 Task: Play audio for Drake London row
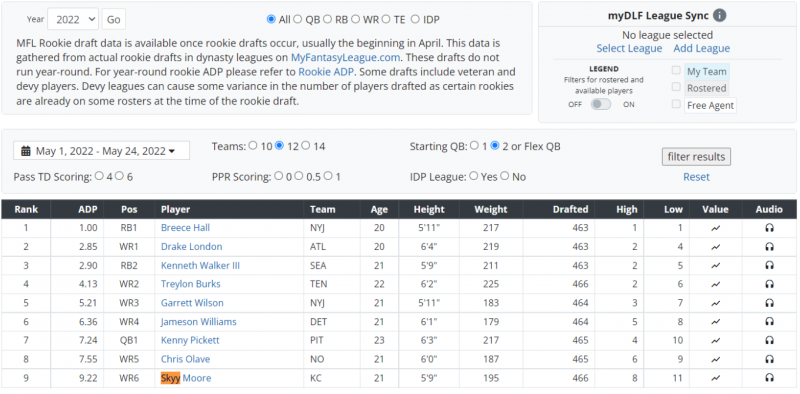click(x=769, y=247)
